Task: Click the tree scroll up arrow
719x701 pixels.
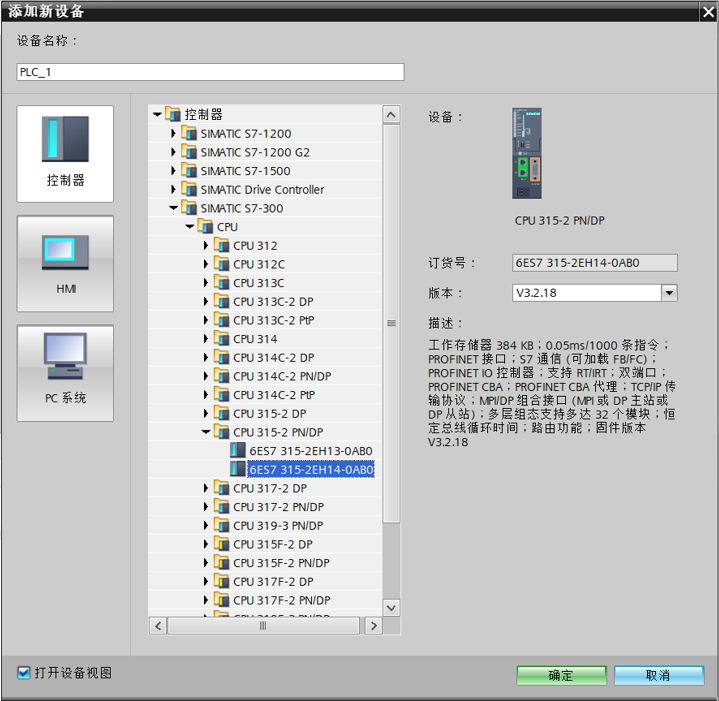Action: 391,114
